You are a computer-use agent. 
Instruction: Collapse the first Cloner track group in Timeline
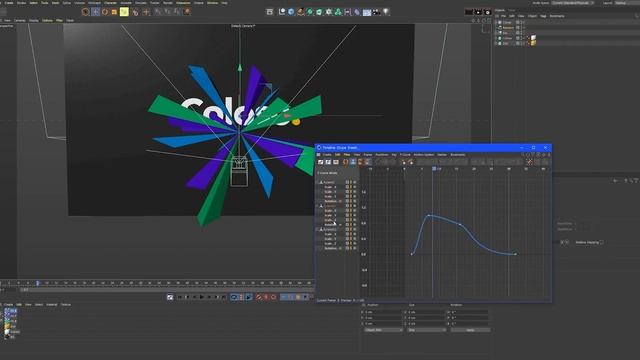[x=317, y=182]
